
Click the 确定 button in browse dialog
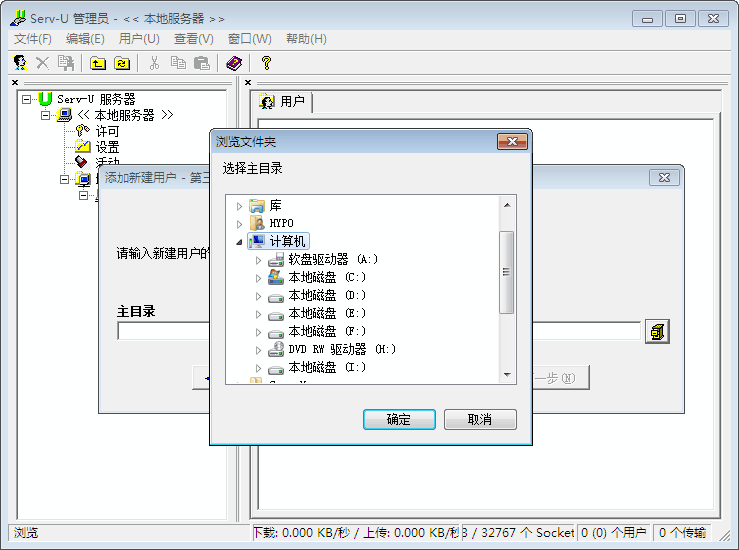399,419
